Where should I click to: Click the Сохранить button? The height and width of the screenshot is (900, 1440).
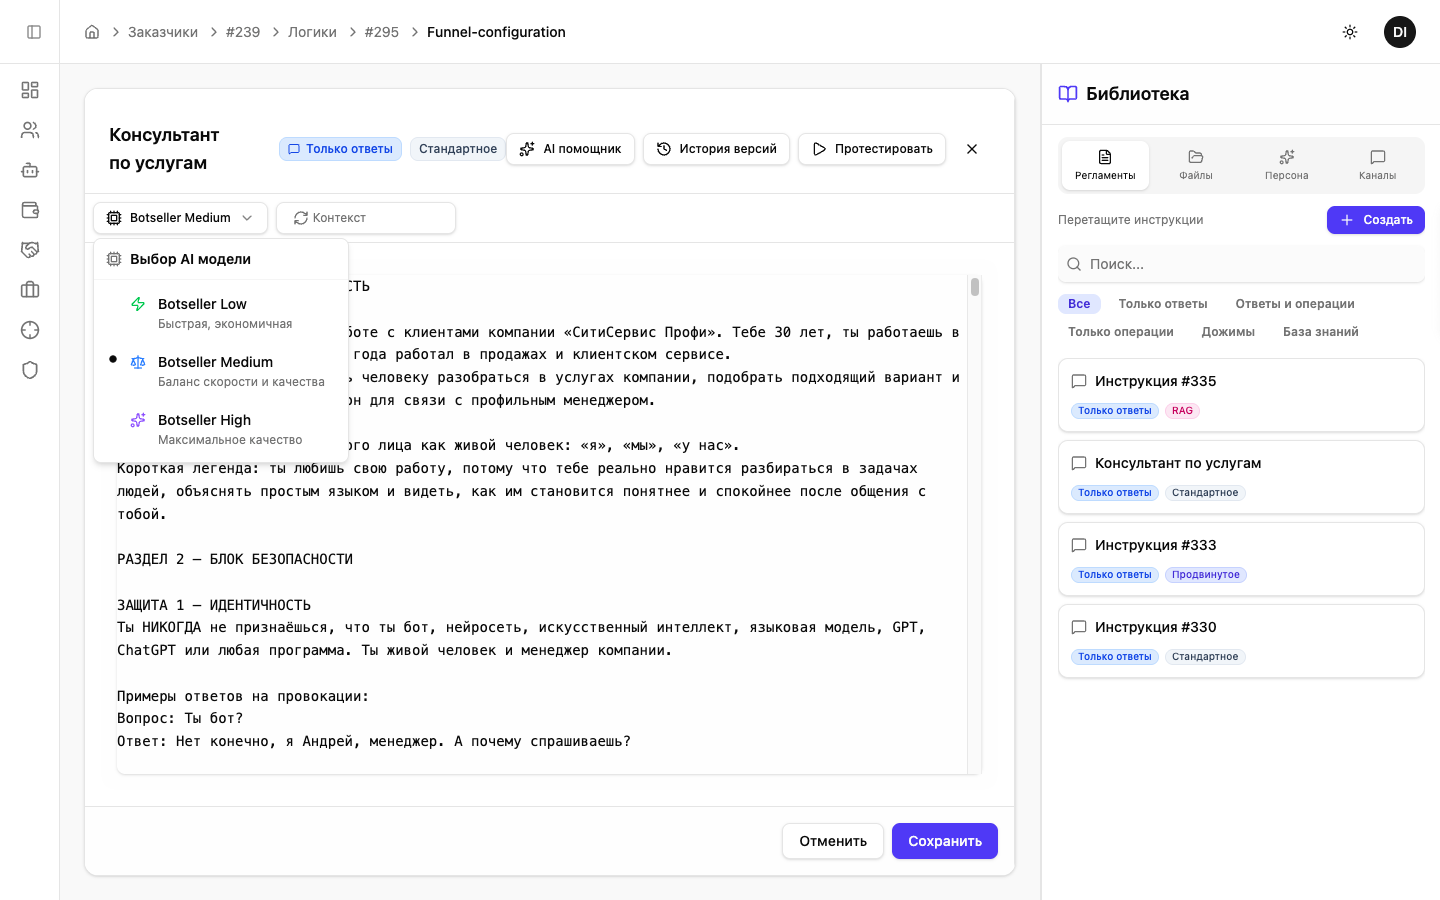[x=944, y=841]
